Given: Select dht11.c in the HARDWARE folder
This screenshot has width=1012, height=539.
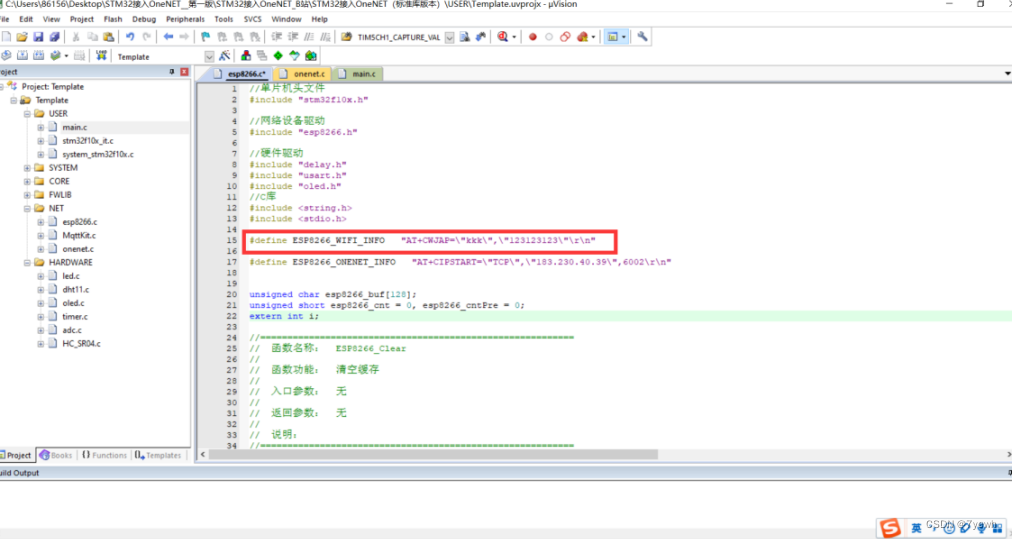Looking at the screenshot, I should point(76,290).
